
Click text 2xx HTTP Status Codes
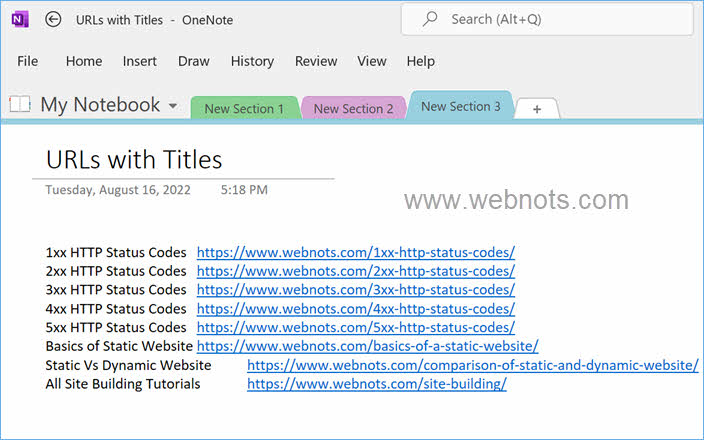pyautogui.click(x=116, y=271)
